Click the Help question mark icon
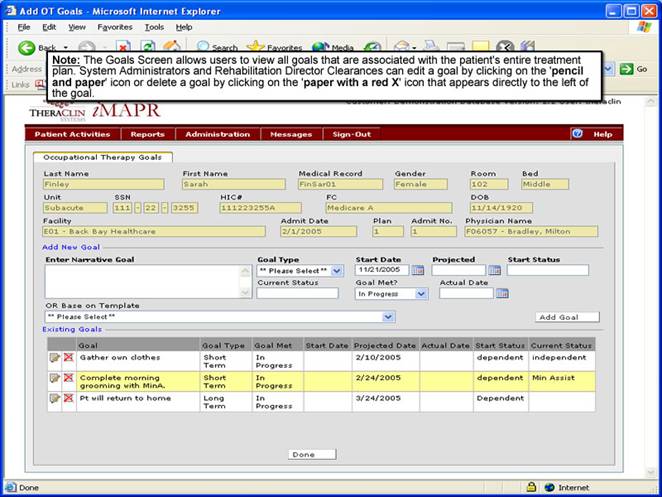The width and height of the screenshot is (662, 497). [577, 134]
